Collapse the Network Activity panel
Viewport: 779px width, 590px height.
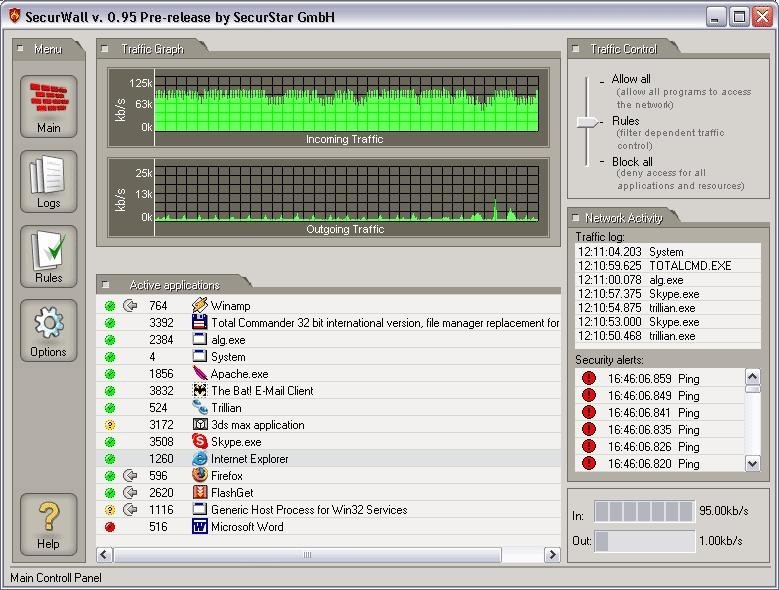(x=575, y=218)
